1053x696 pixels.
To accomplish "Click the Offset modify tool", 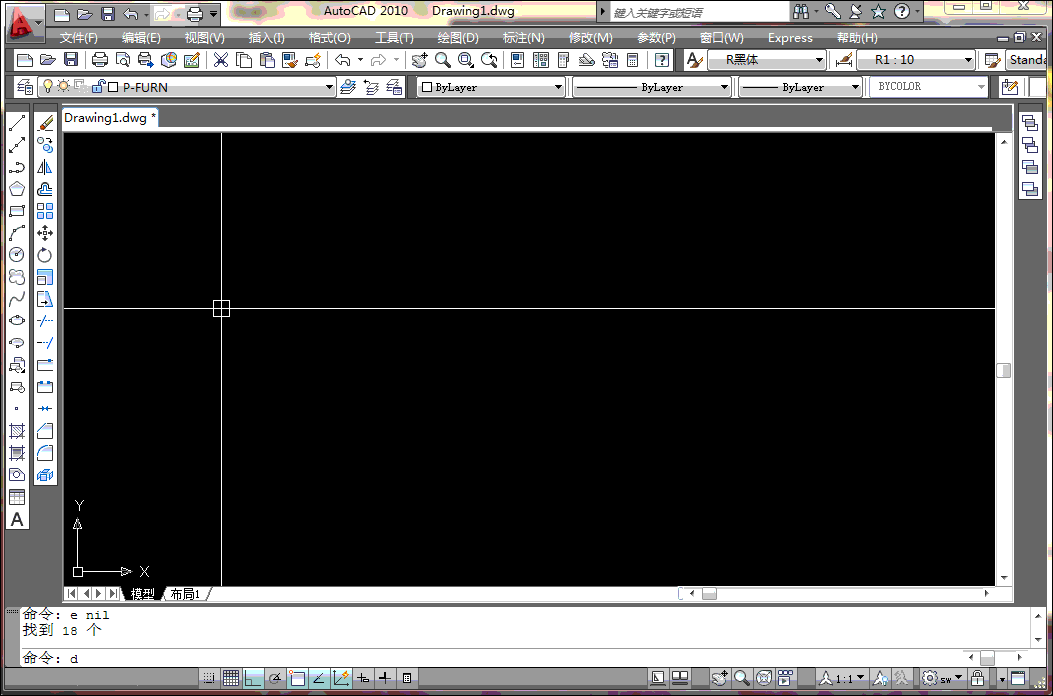I will click(x=45, y=189).
